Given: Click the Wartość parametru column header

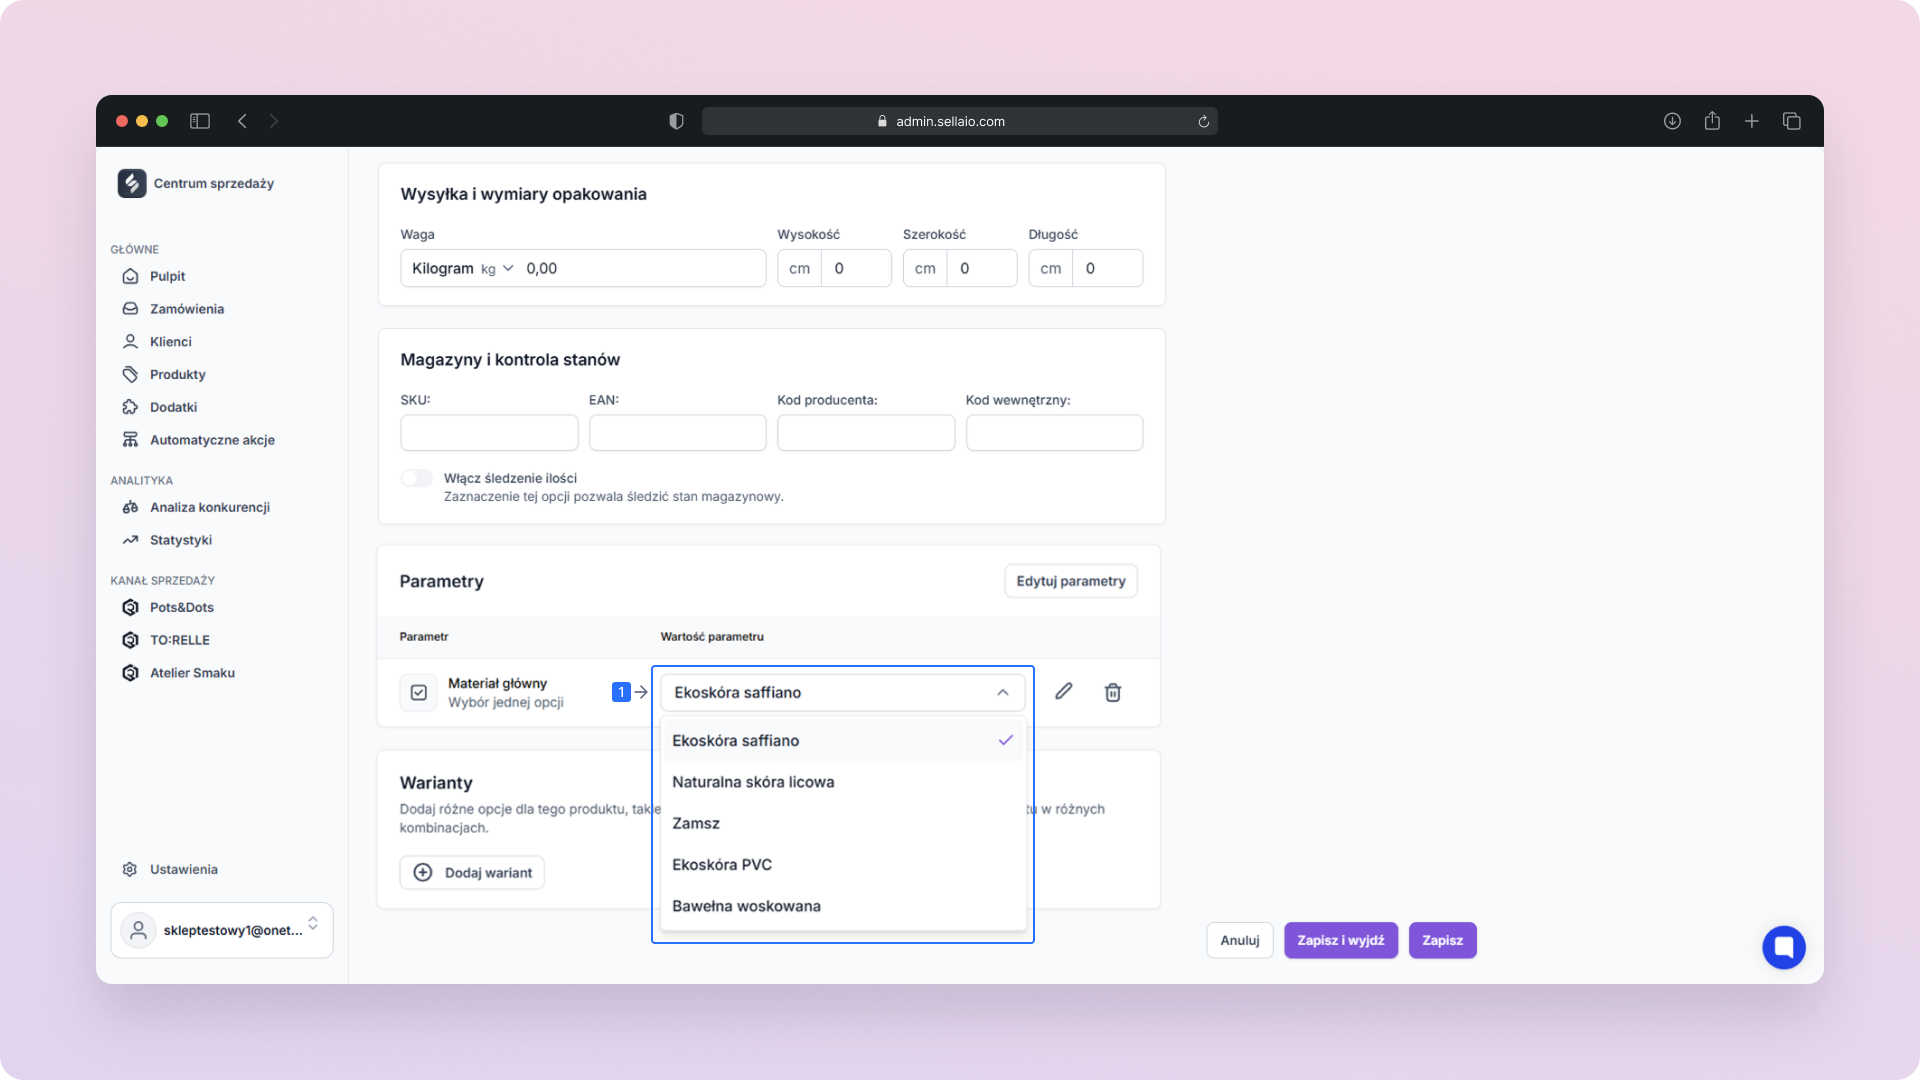Looking at the screenshot, I should pos(712,636).
